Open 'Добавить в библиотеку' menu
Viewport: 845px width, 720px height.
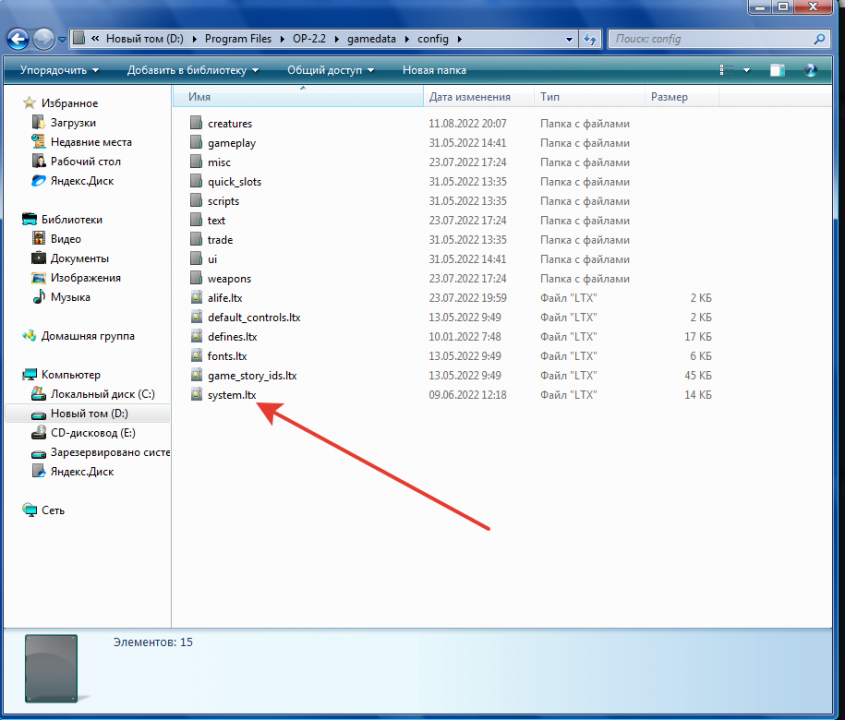coord(192,70)
